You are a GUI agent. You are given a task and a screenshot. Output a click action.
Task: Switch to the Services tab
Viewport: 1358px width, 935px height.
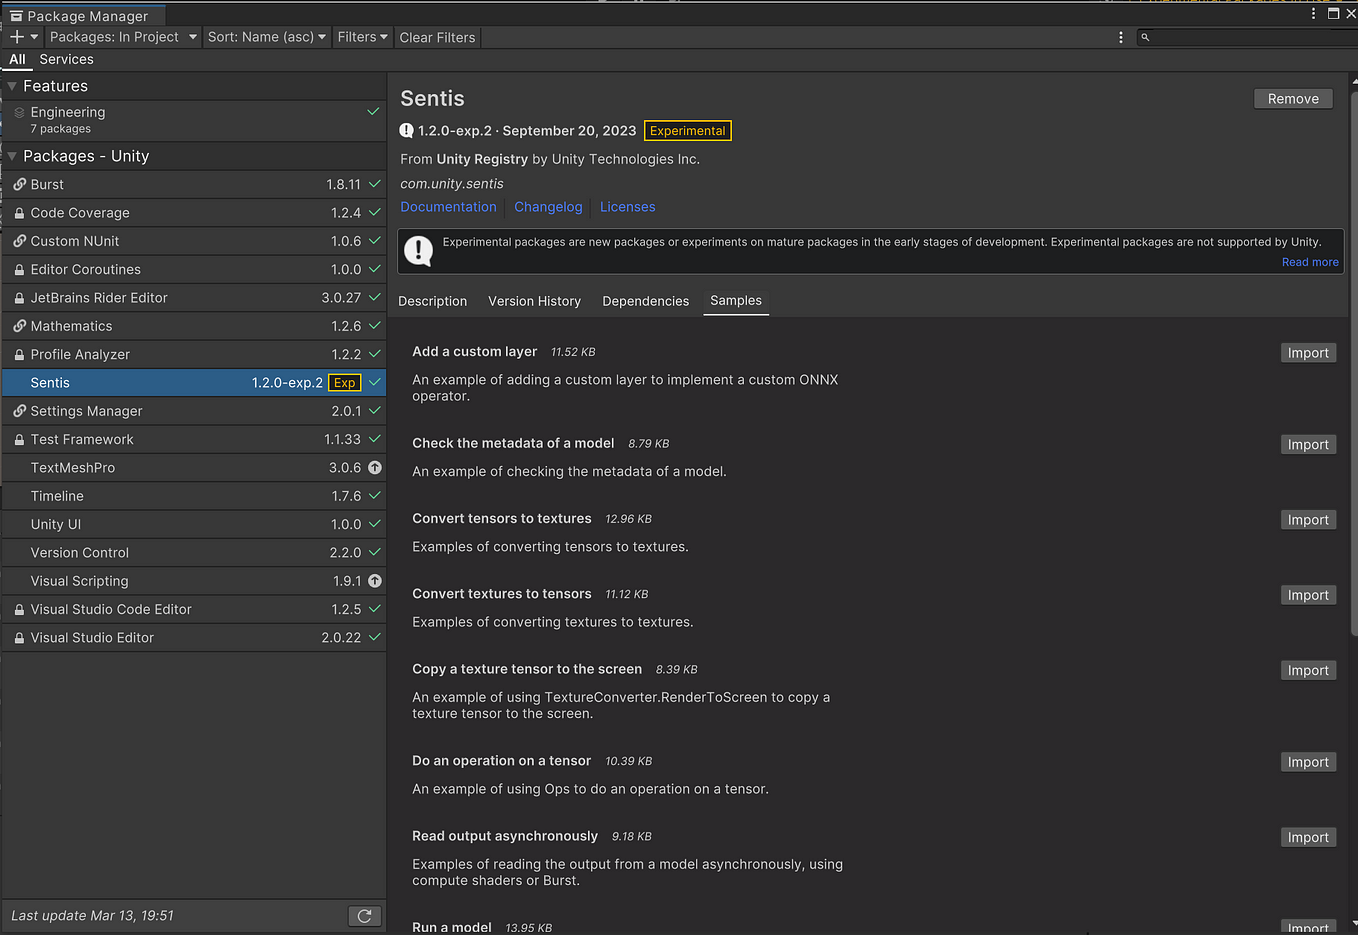[x=66, y=60]
